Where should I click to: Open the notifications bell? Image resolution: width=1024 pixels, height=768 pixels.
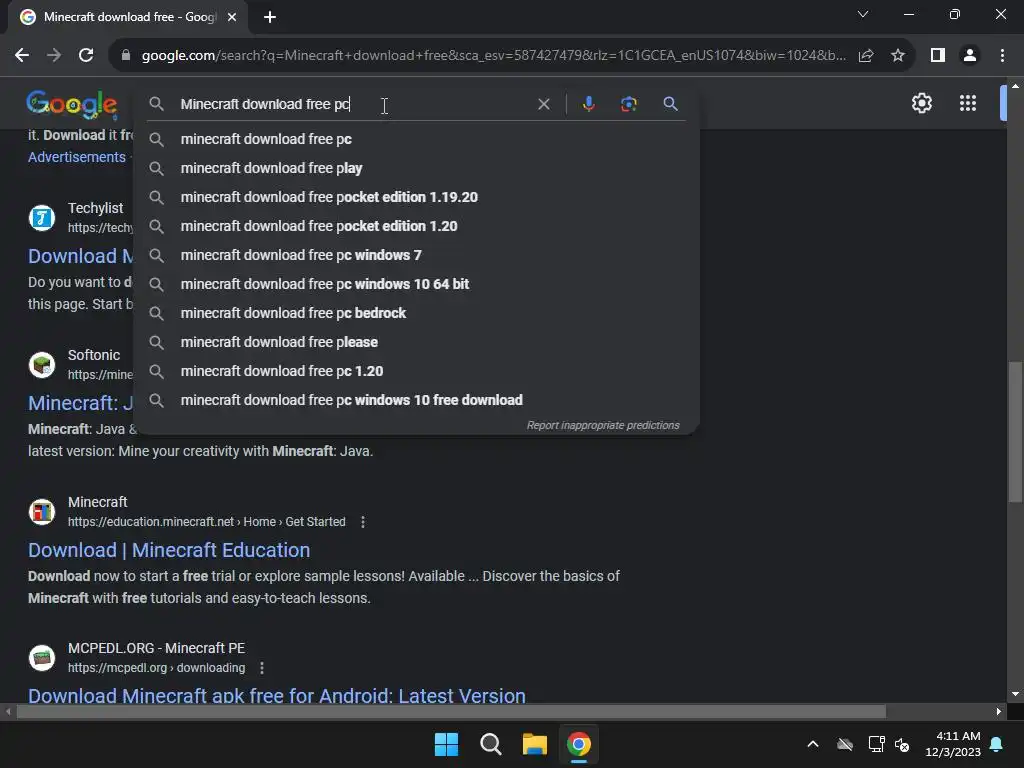997,744
